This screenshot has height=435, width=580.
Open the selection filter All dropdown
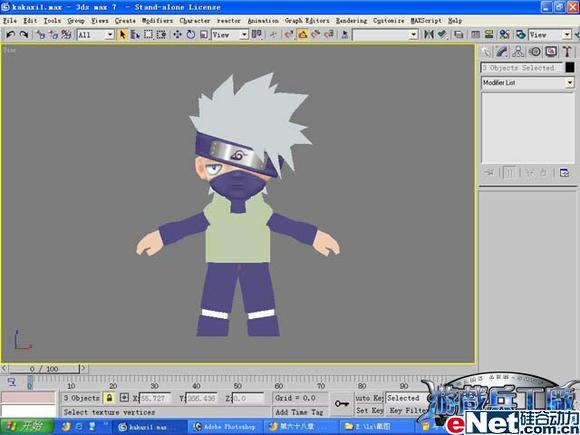click(95, 35)
